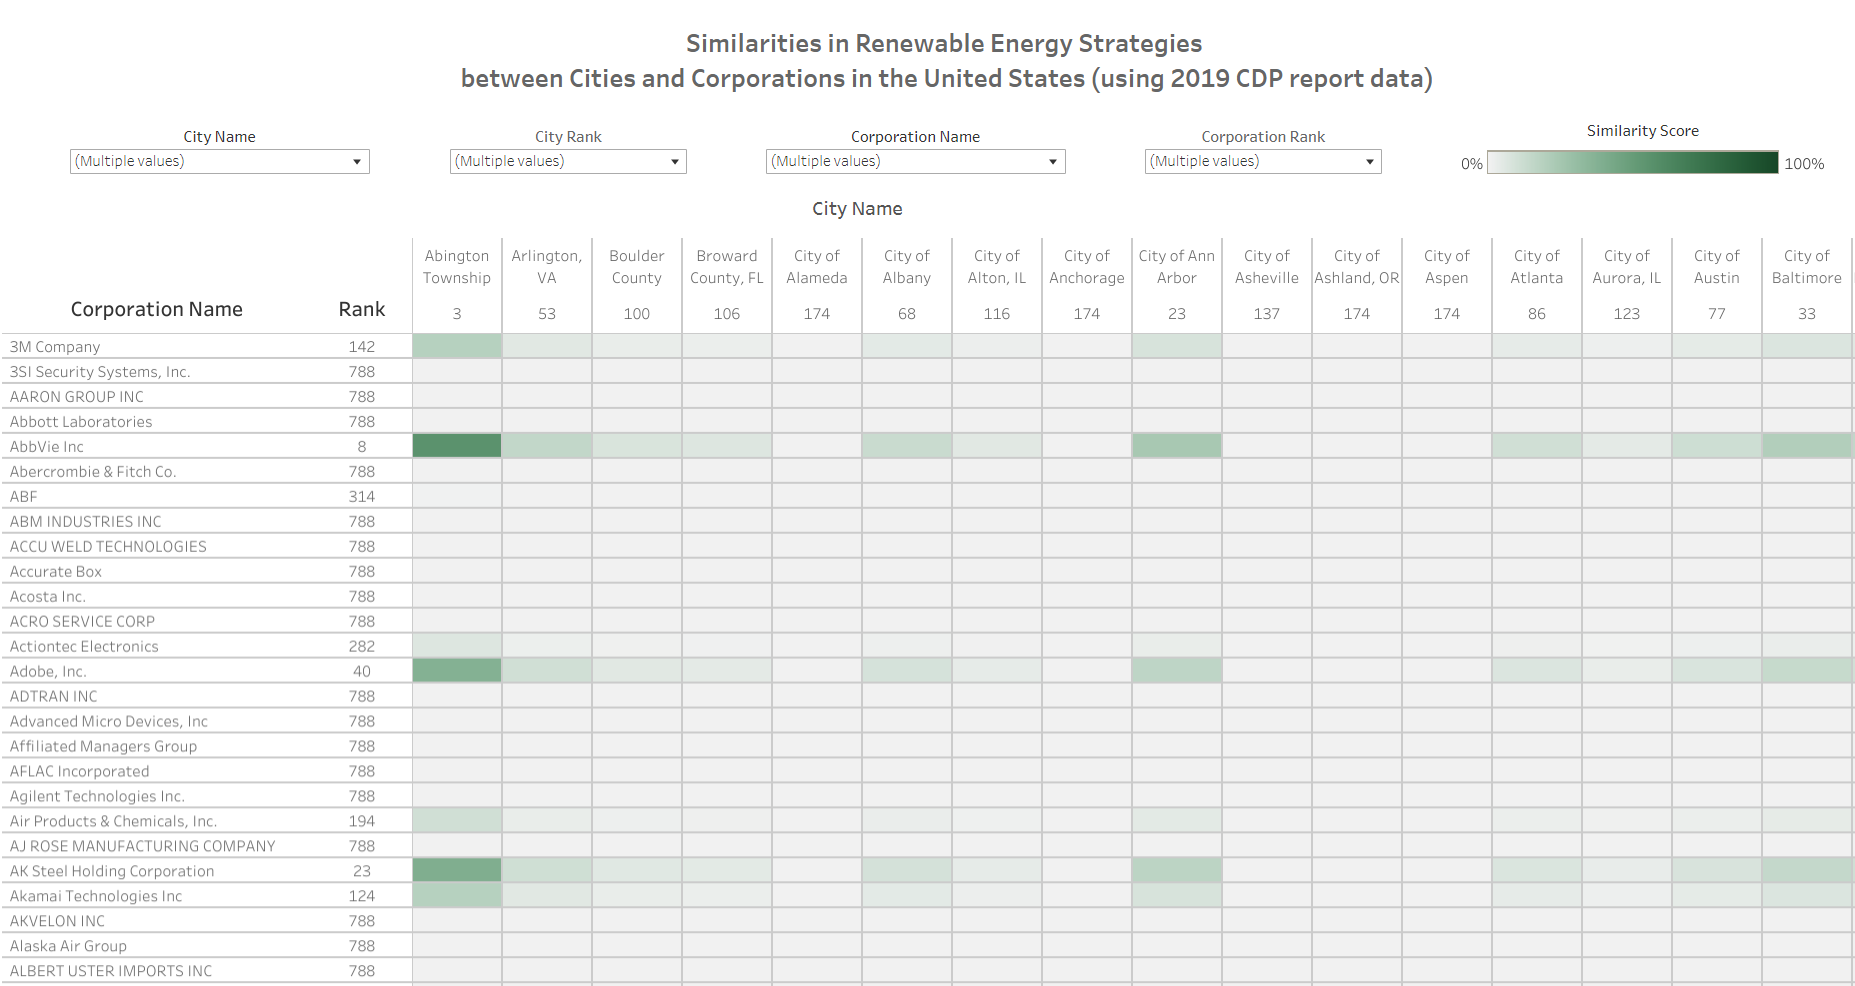Screen dimensions: 1855x986
Task: Select the AbbVie Inc and City of Ann Arbor cell
Action: pos(1177,446)
